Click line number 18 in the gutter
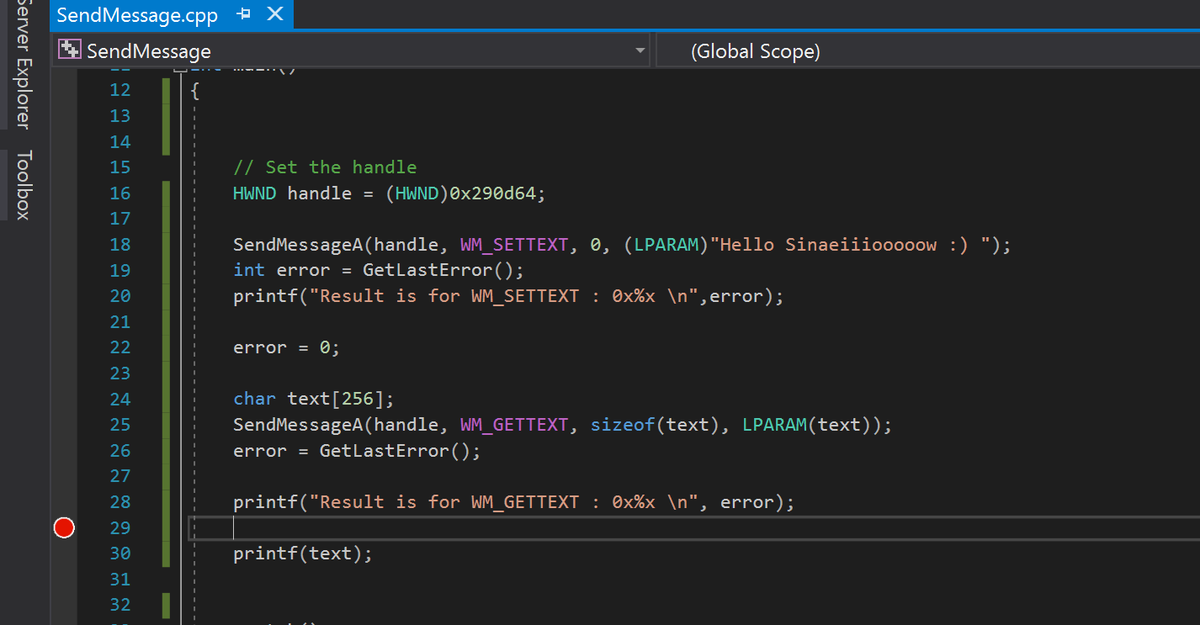The height and width of the screenshot is (625, 1200). click(120, 244)
